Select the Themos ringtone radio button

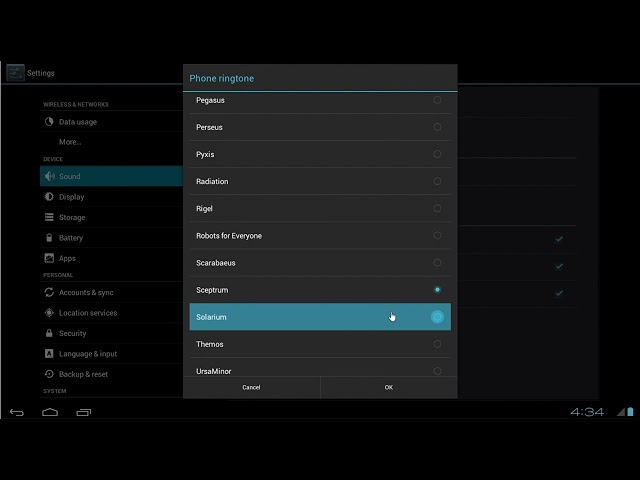(437, 344)
